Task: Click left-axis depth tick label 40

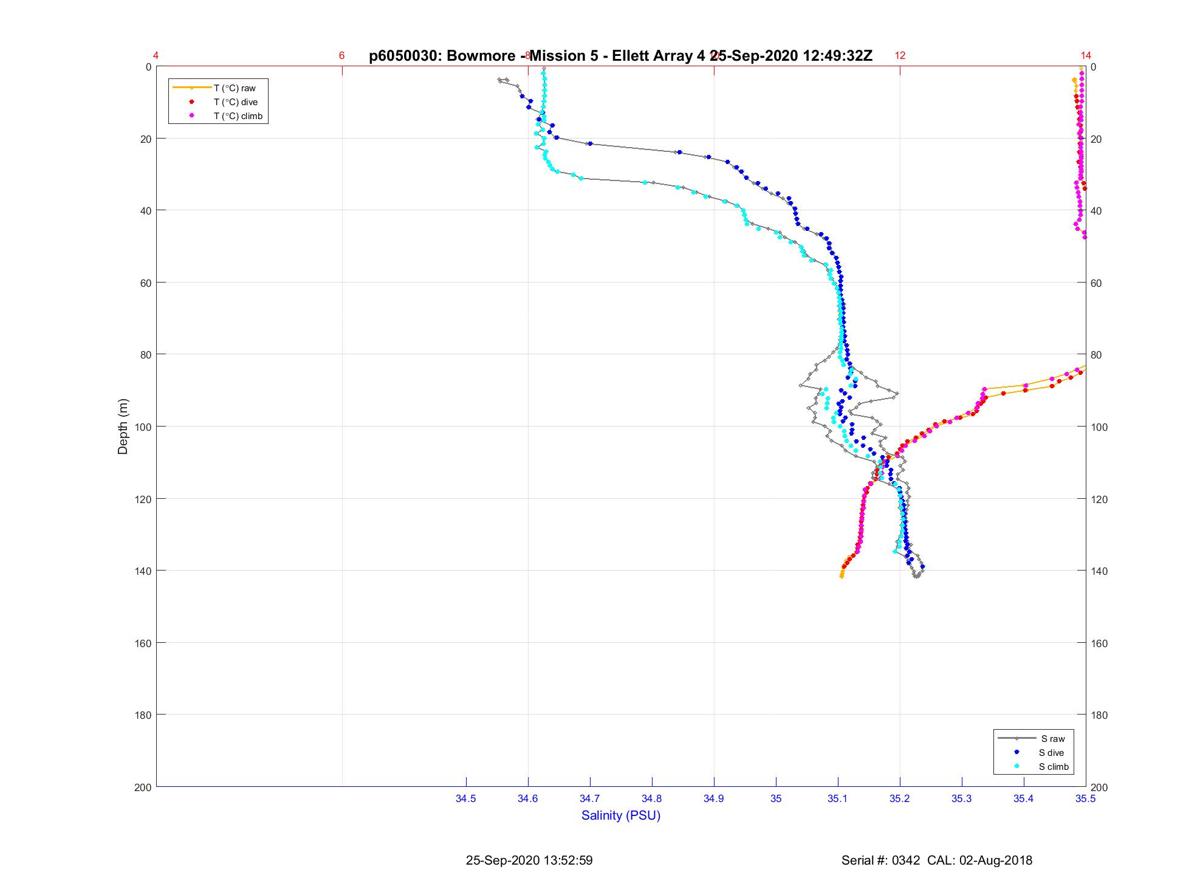Action: (x=146, y=211)
